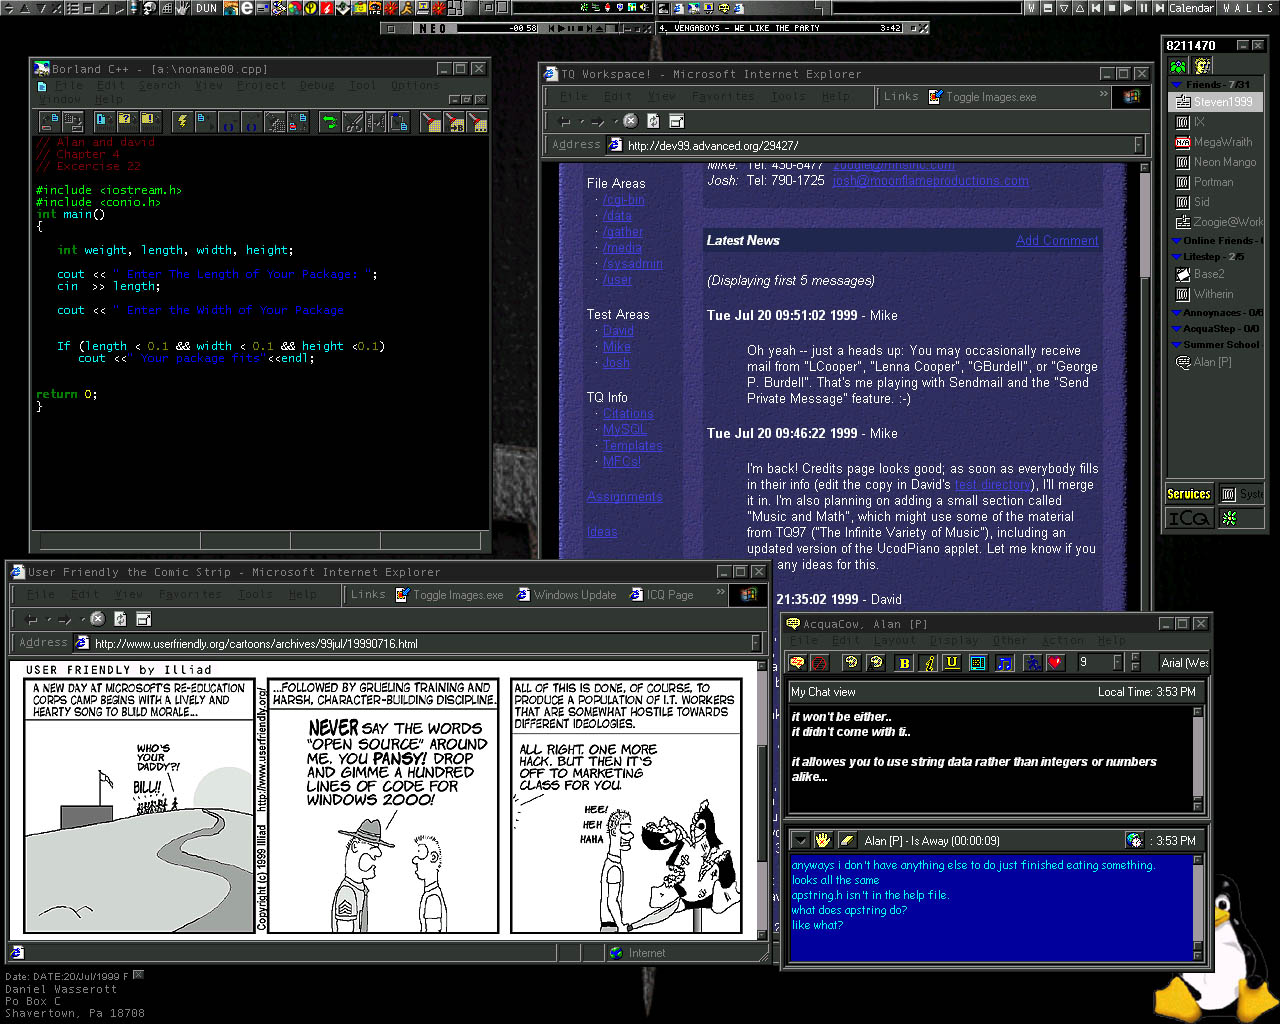
Task: Collapse the Lifestep group in ICQ
Action: (x=1176, y=257)
